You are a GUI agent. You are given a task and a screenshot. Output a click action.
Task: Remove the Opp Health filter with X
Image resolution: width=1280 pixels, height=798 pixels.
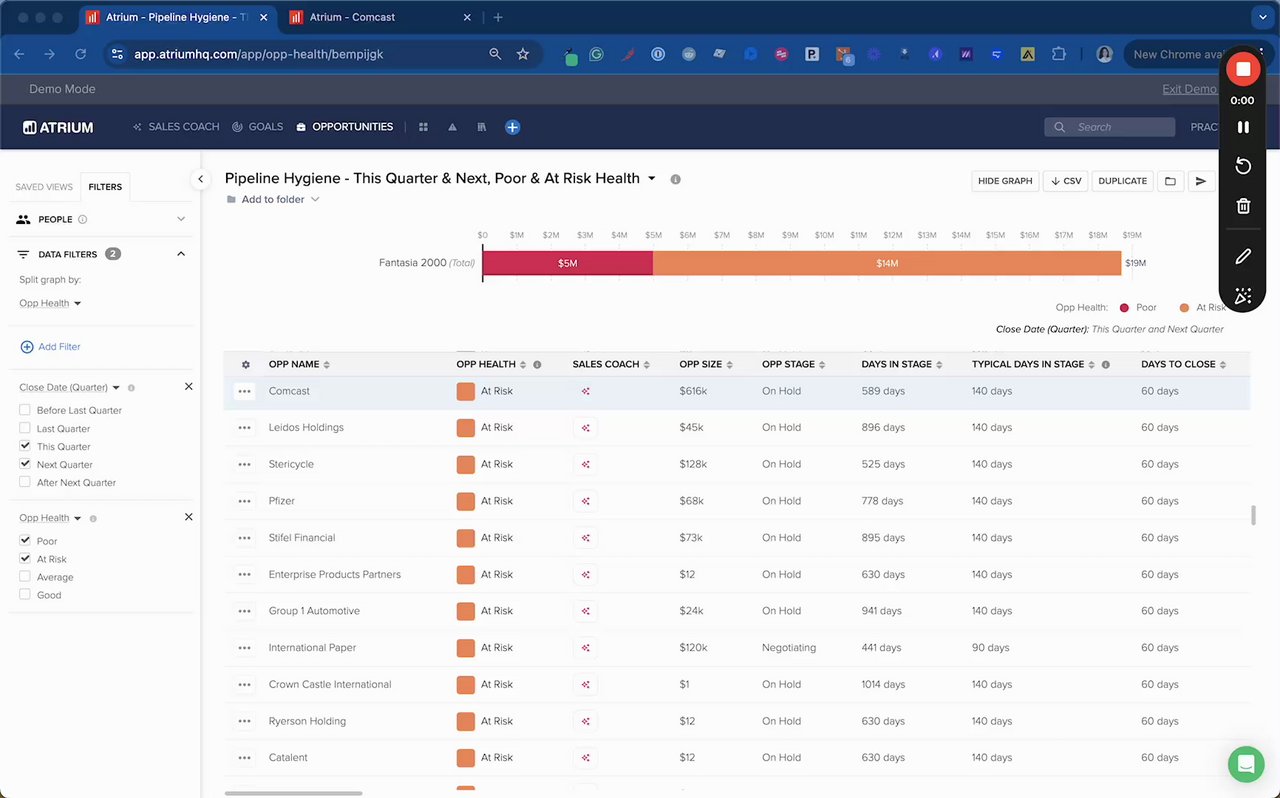[x=188, y=517]
